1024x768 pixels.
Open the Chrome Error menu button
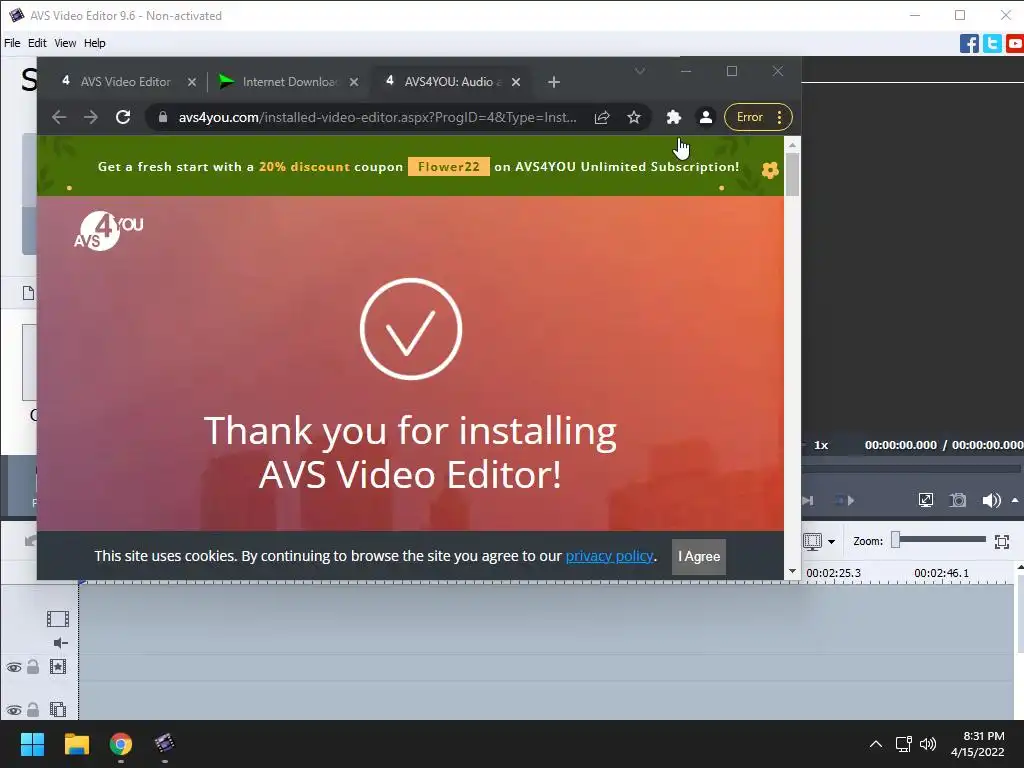758,118
